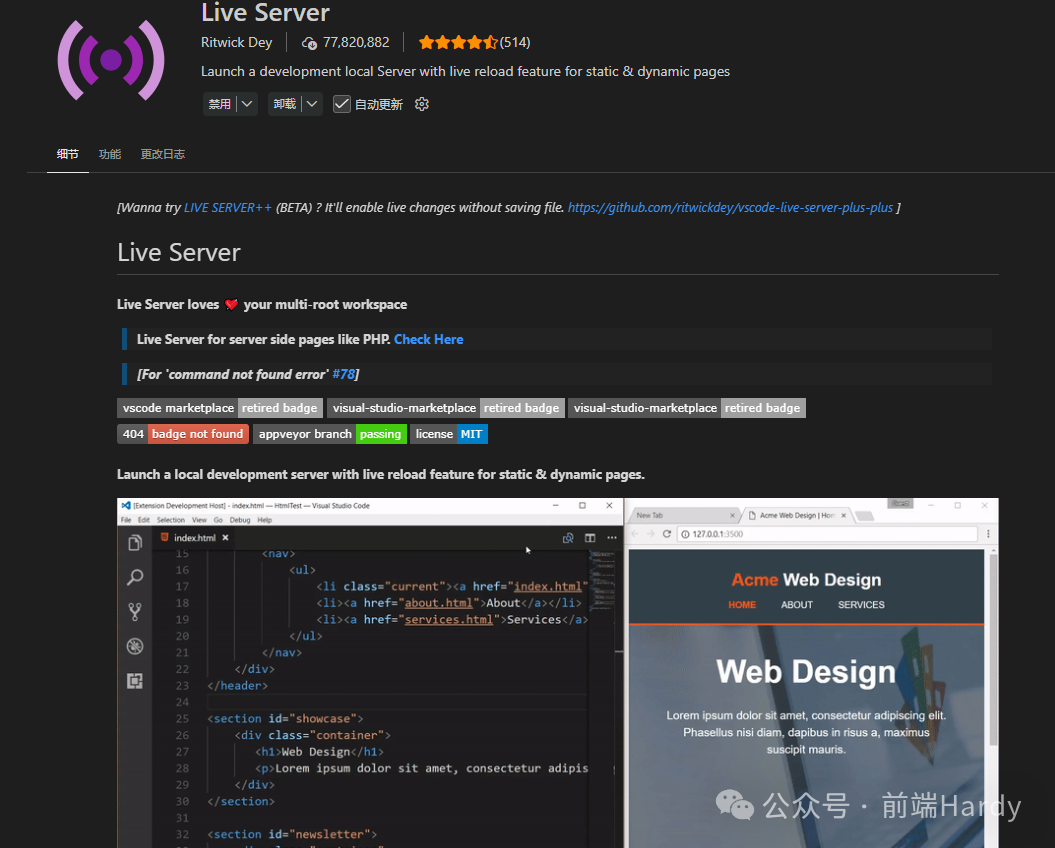Switch to the 更改日志 changelog tab
Viewport: 1055px width, 848px height.
coord(163,154)
